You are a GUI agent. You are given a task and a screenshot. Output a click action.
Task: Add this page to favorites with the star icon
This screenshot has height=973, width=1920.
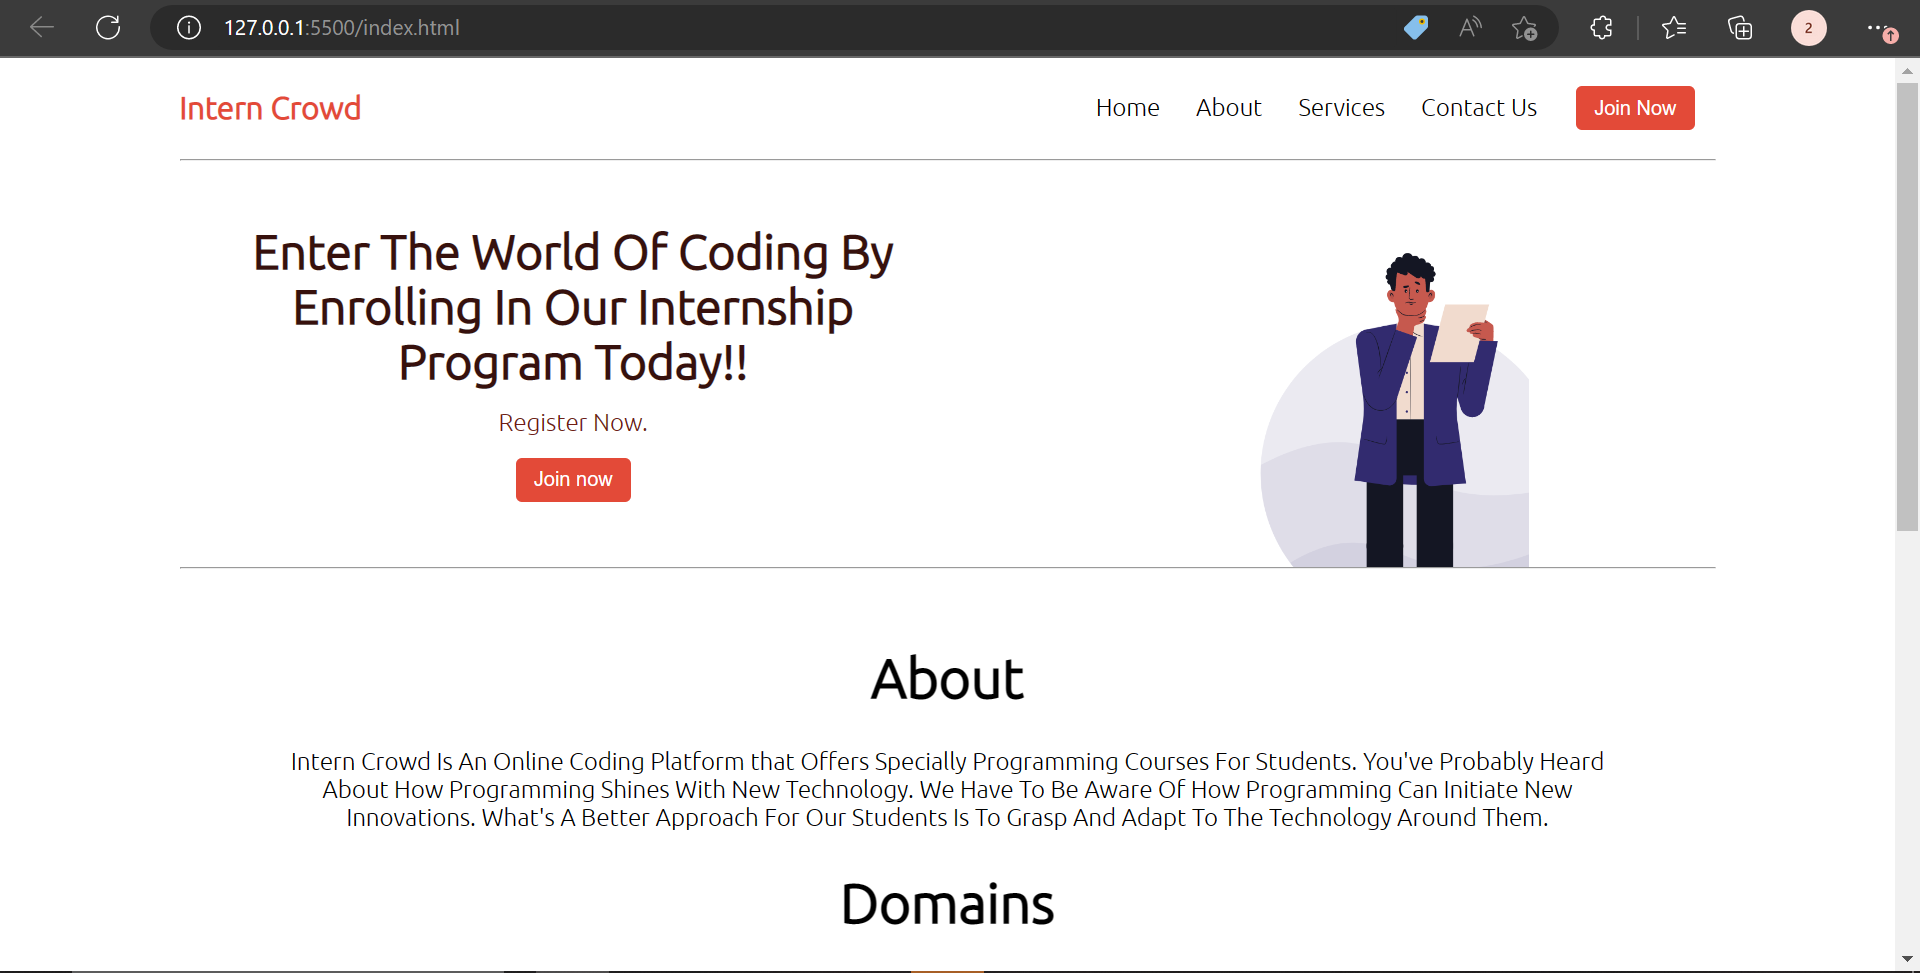coord(1524,28)
